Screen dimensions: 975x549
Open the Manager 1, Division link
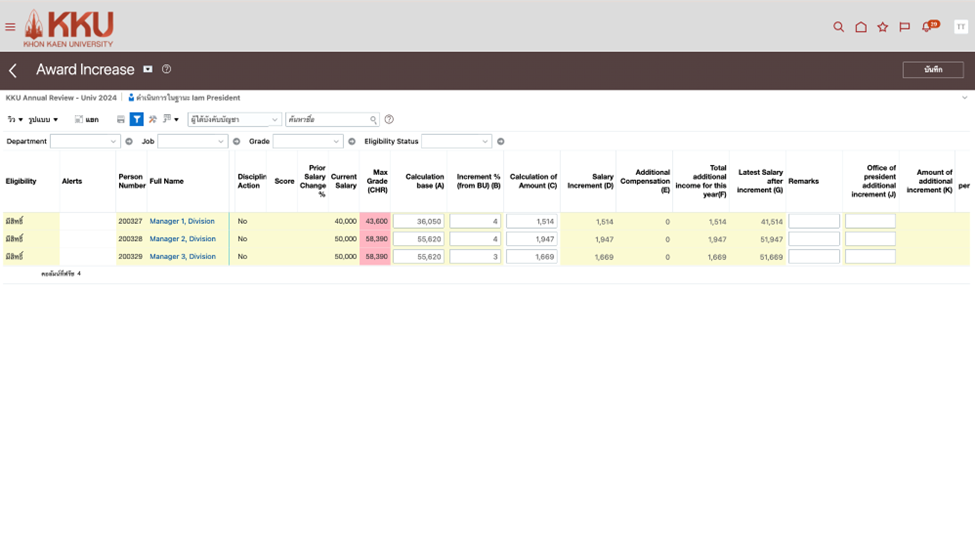point(182,221)
